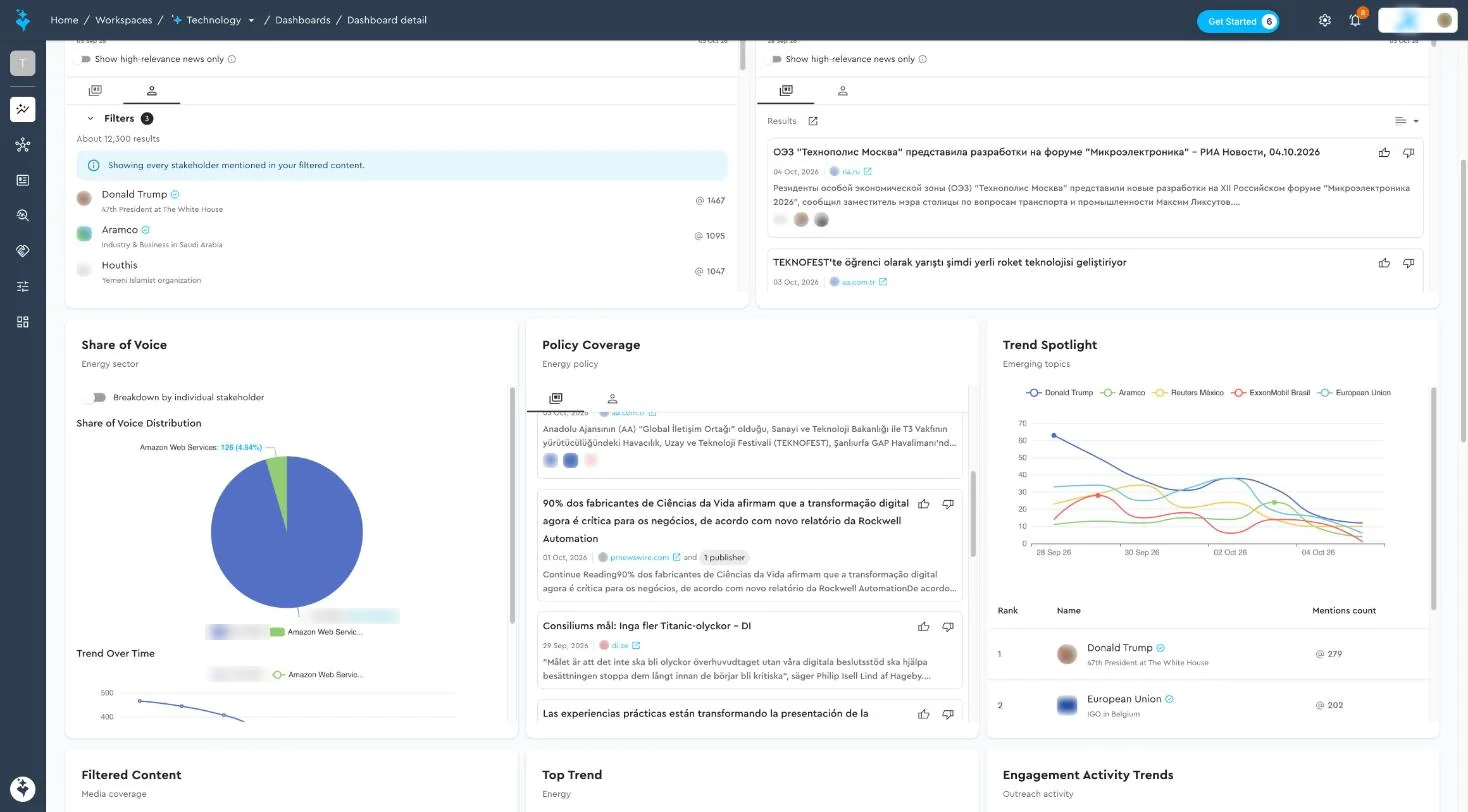Select stakeholders tab in top-left panel
1468x812 pixels.
click(x=152, y=91)
